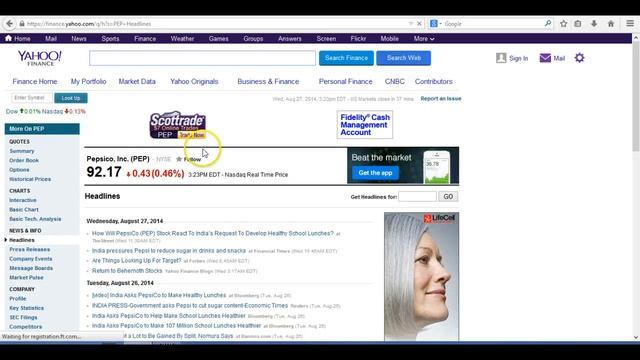Stop page loading with the X icon
The width and height of the screenshot is (640, 360).
click(x=419, y=24)
